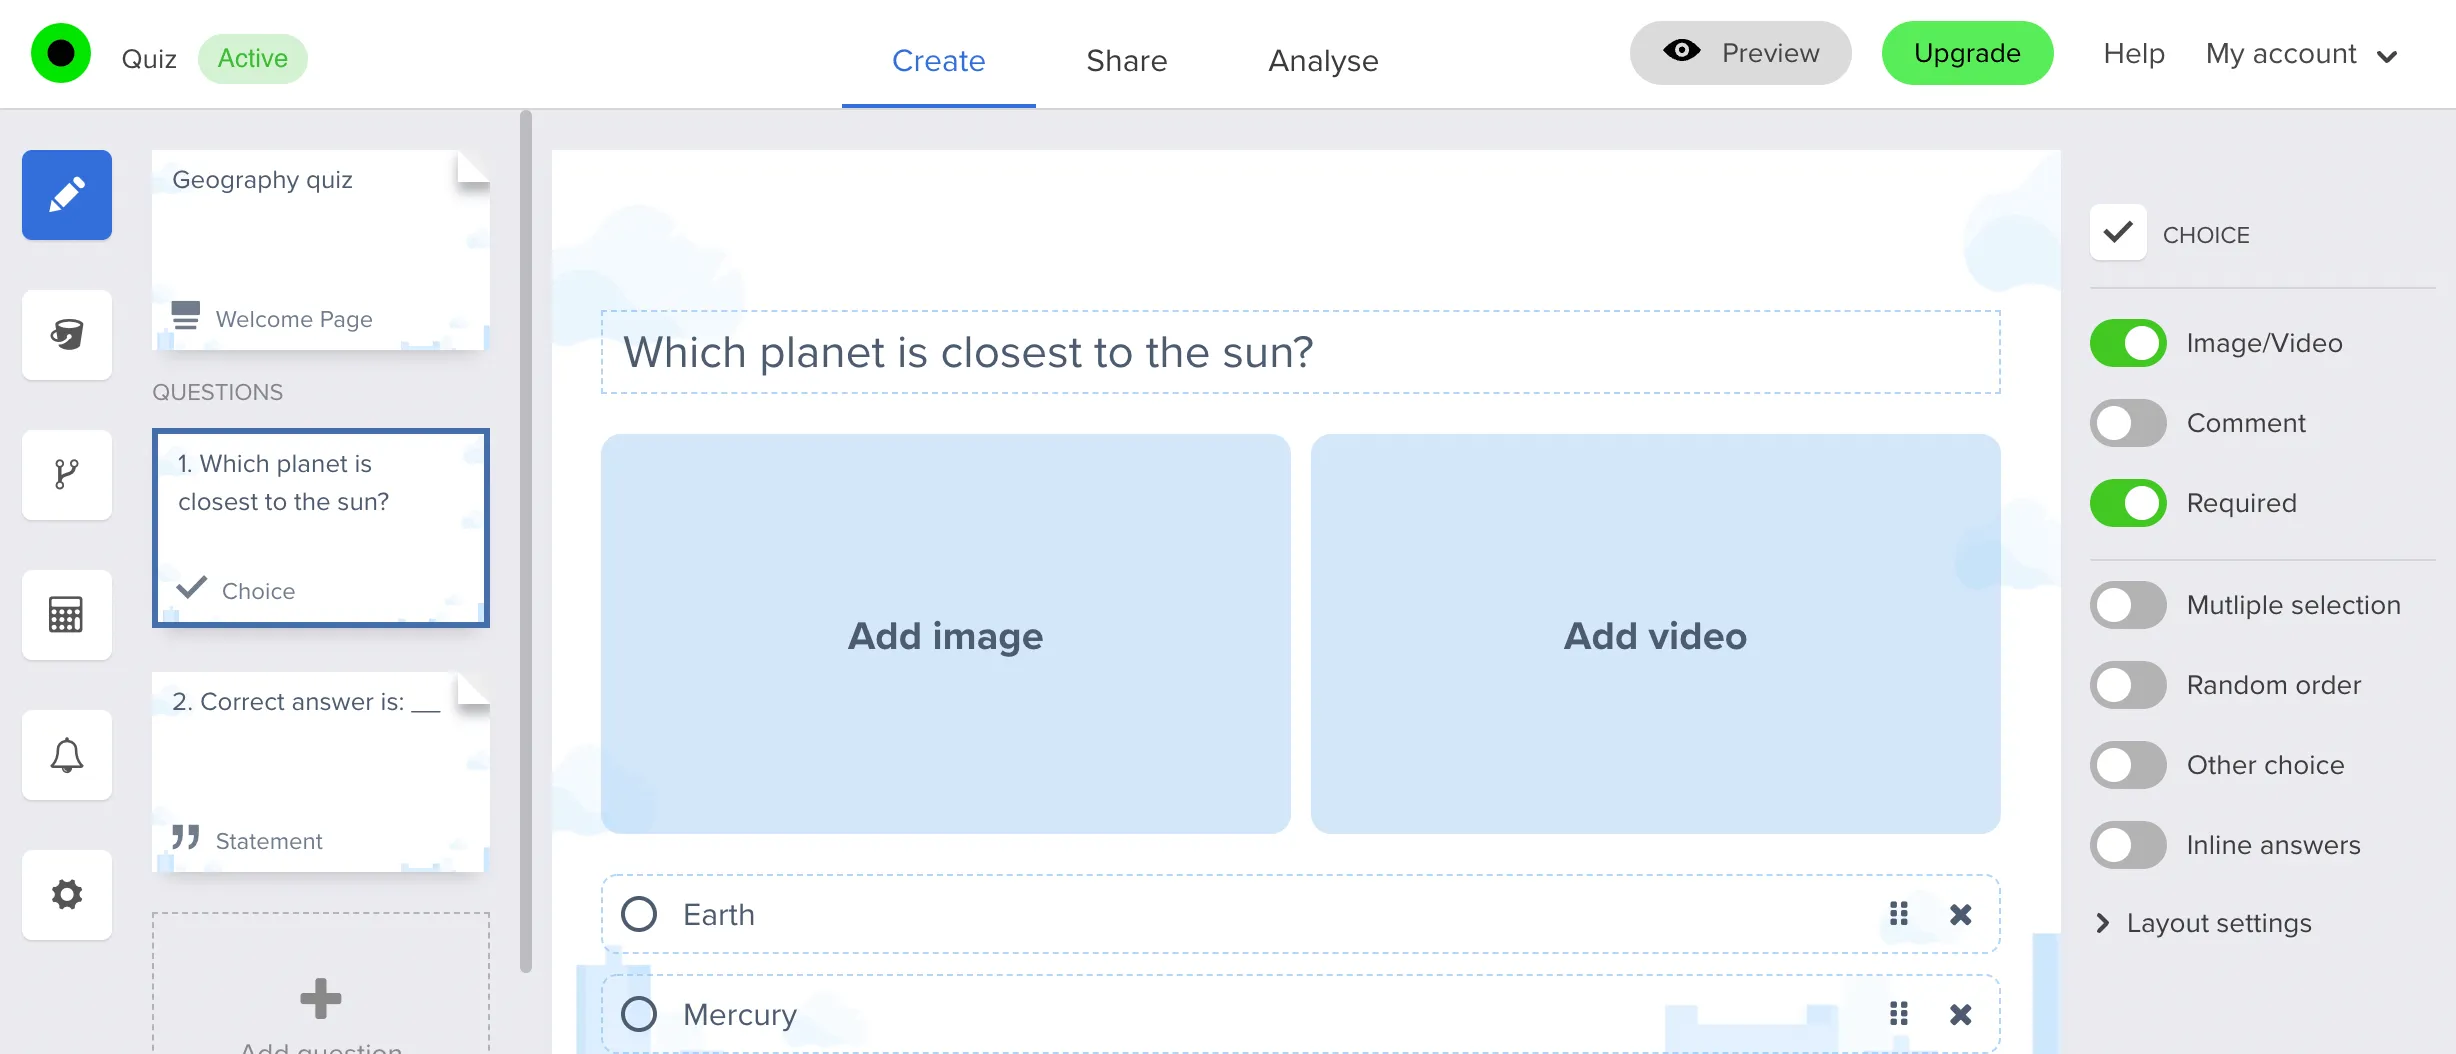Open the bell notifications icon

pos(67,755)
